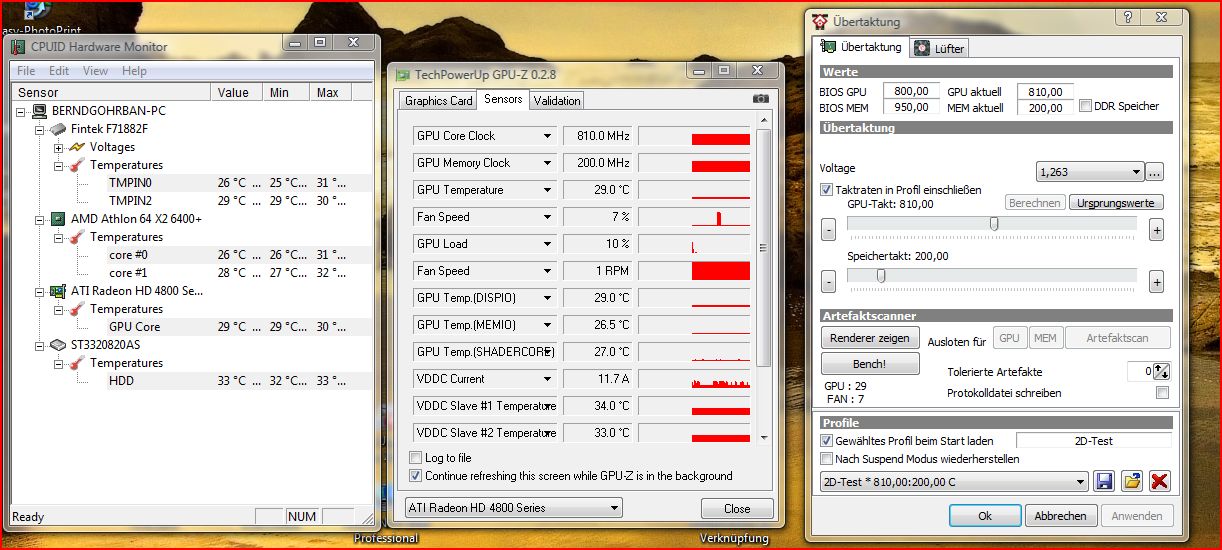Click the BERNDGOHRBAN-PC computer icon
Image resolution: width=1222 pixels, height=550 pixels.
pos(40,111)
